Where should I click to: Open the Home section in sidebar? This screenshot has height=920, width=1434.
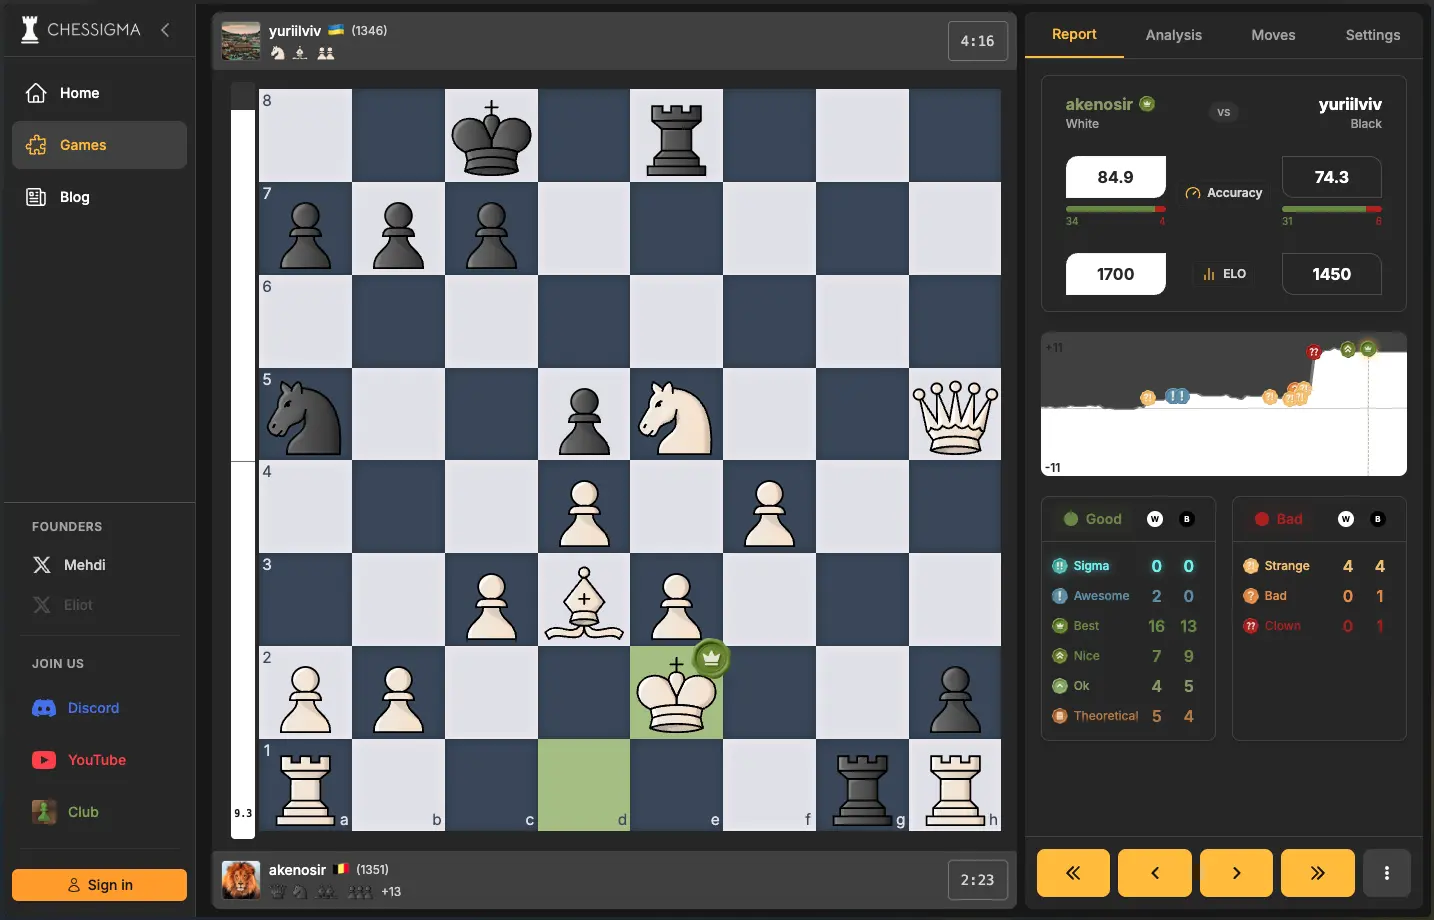point(35,93)
